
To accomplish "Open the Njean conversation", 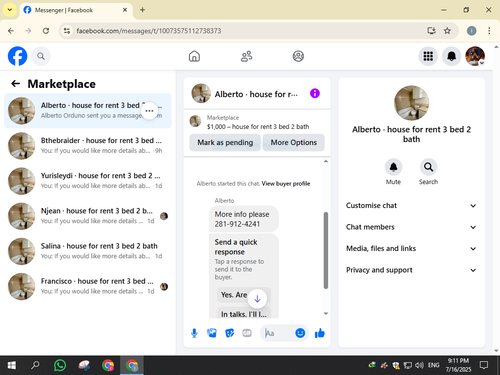I will (88, 216).
